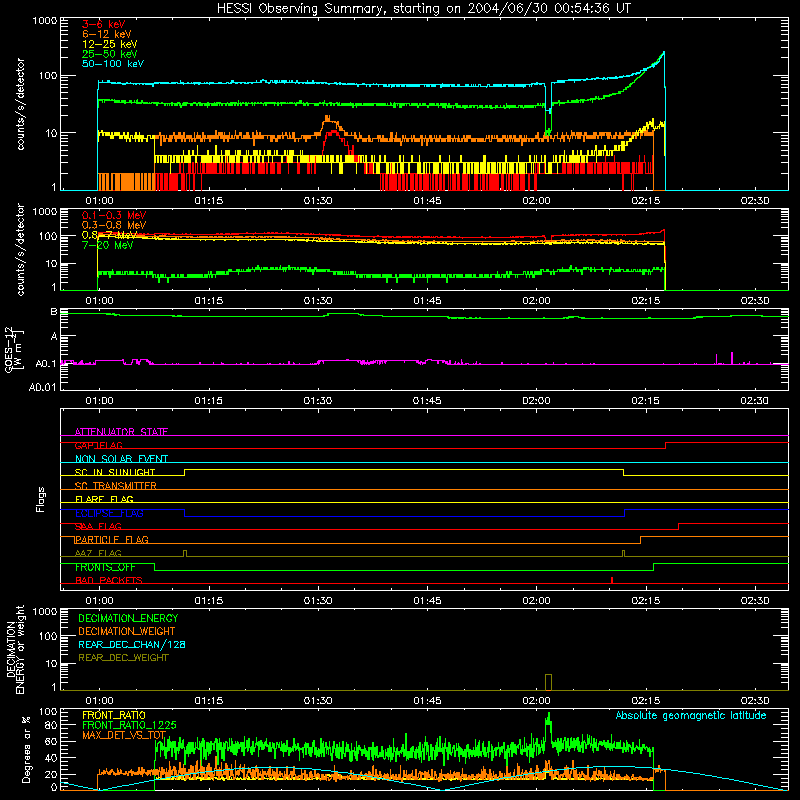Select the FRONTS_OFF flag label
The height and width of the screenshot is (800, 800).
[105, 567]
